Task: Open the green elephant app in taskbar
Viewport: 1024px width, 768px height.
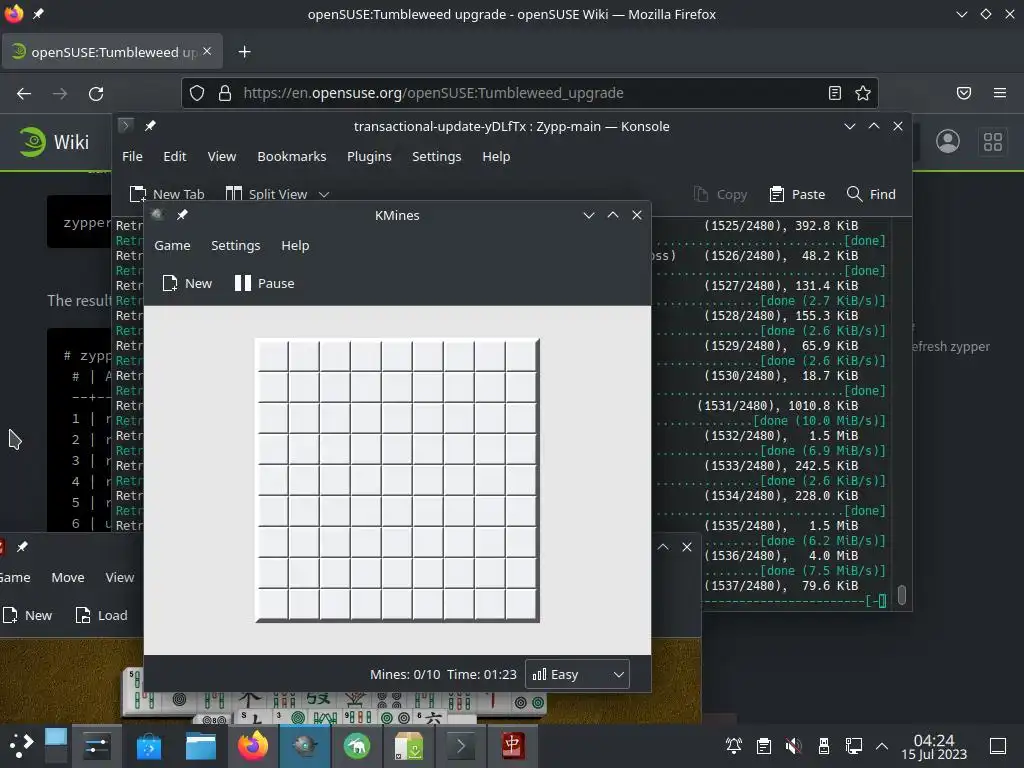Action: pyautogui.click(x=357, y=746)
